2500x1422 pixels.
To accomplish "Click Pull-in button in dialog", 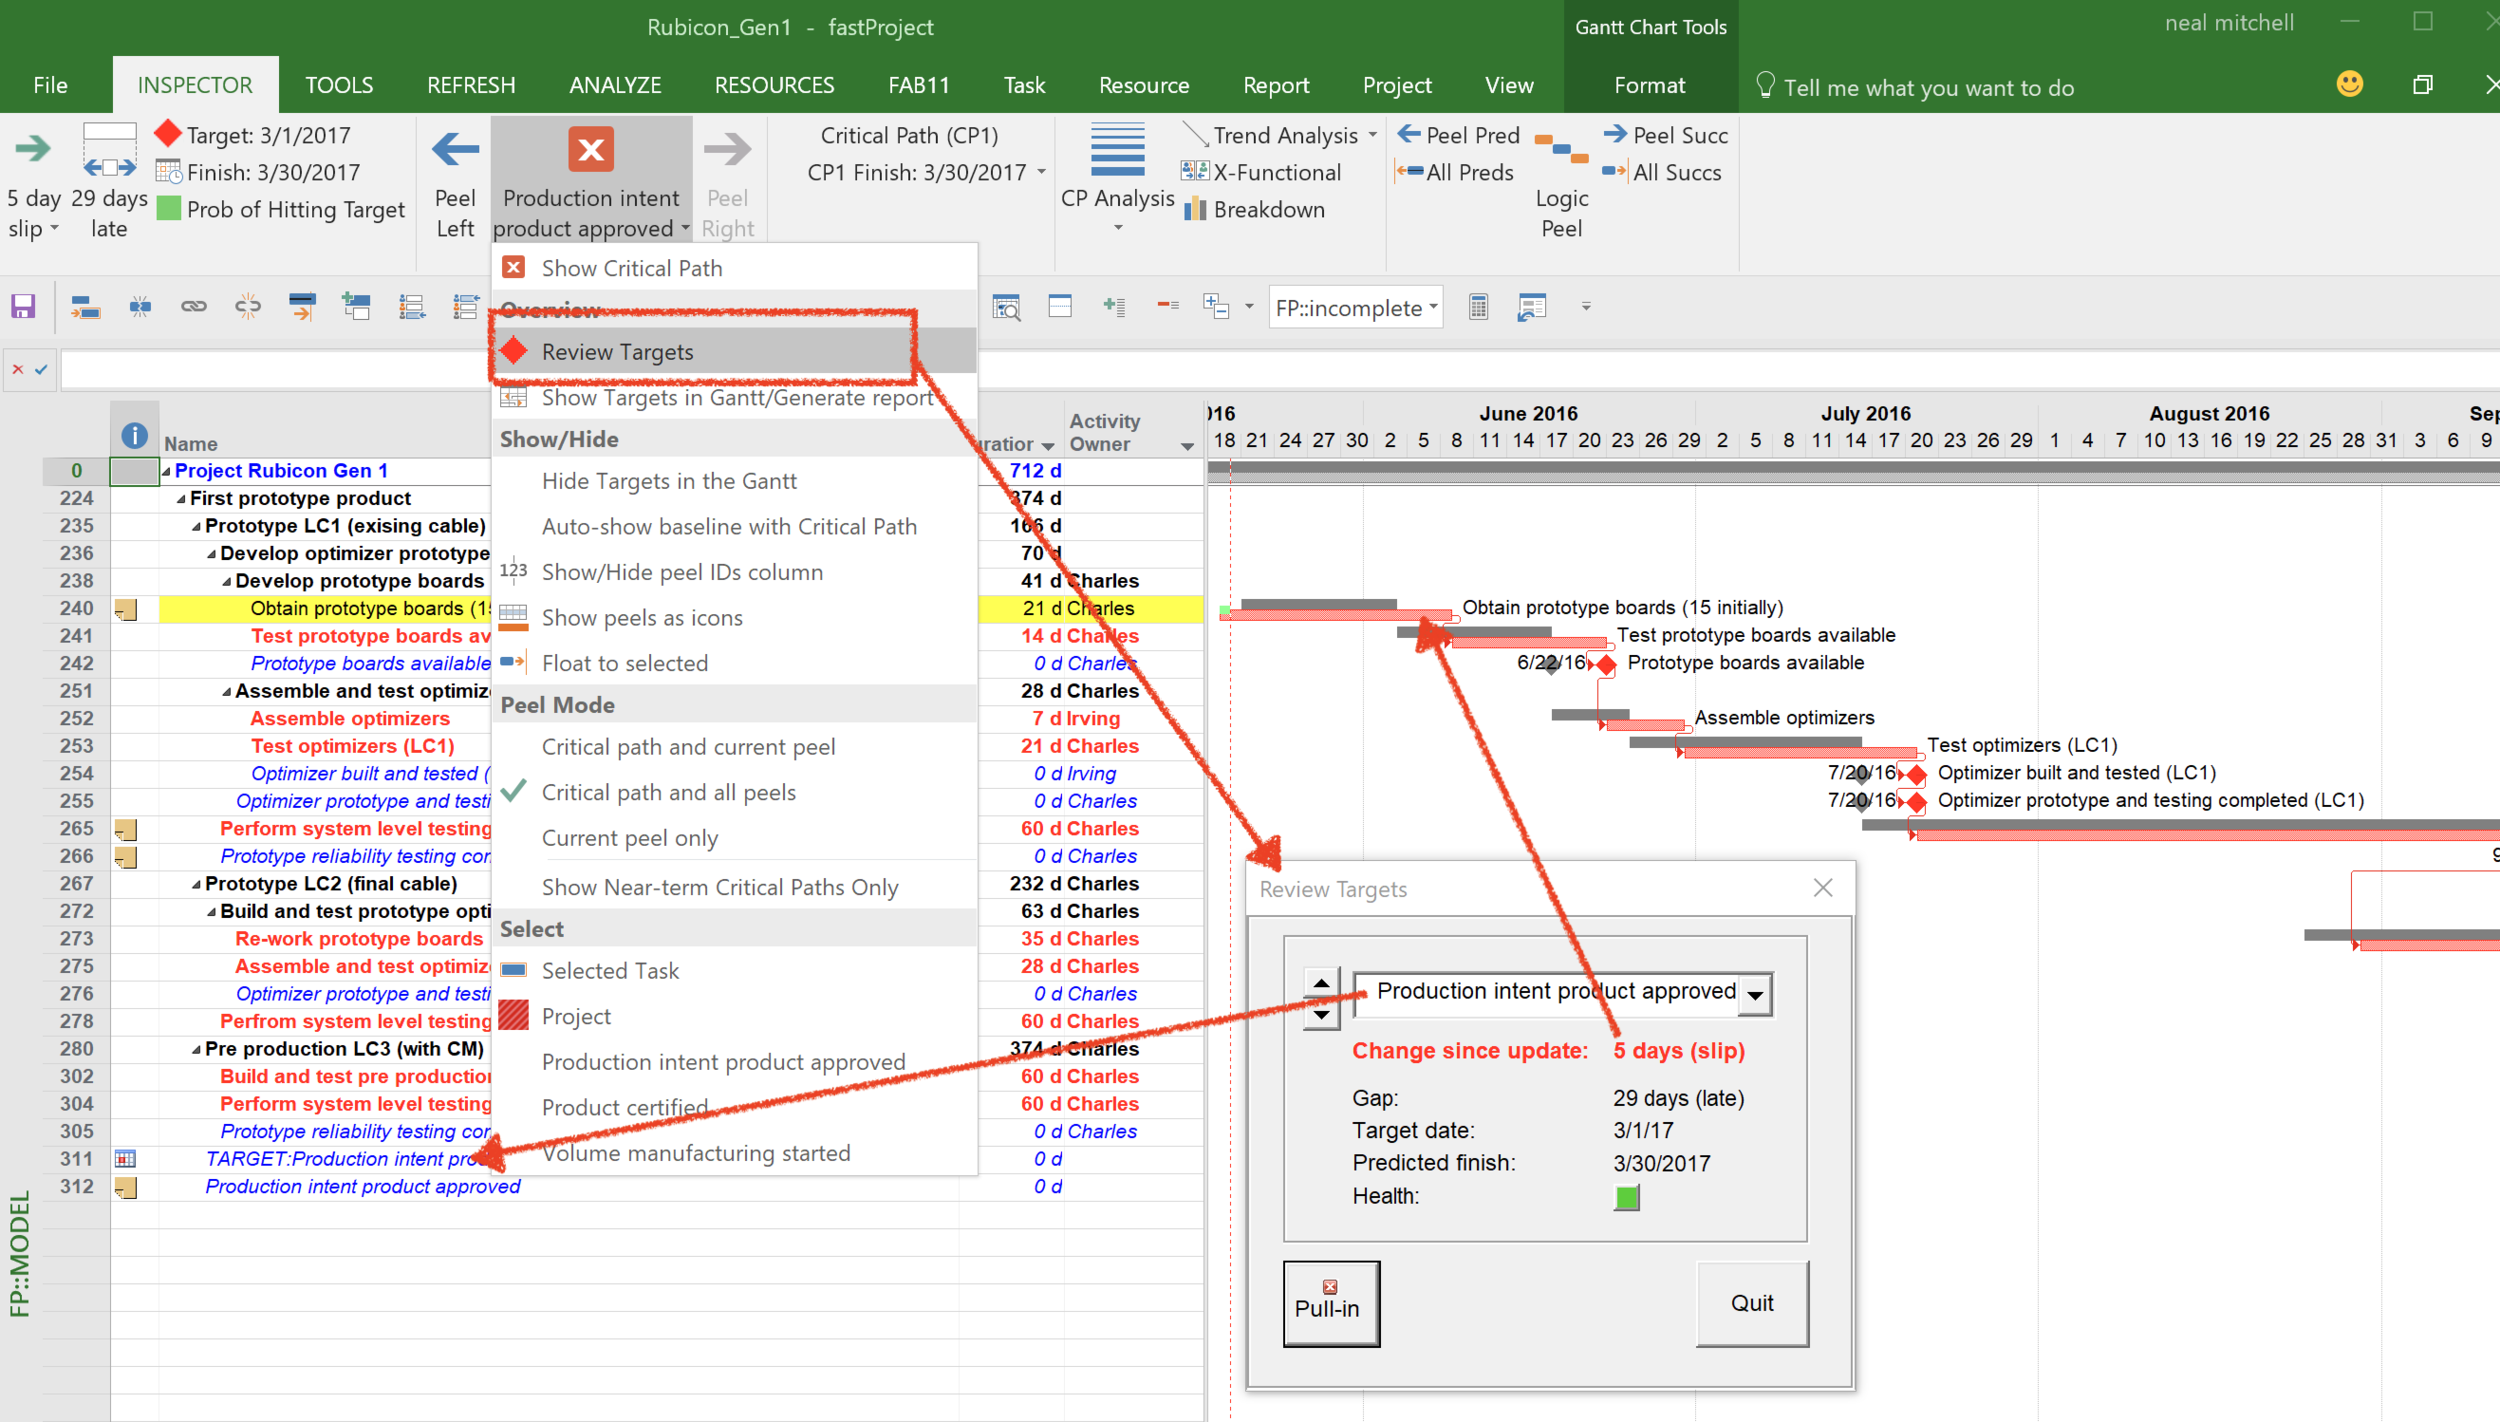I will point(1331,1303).
